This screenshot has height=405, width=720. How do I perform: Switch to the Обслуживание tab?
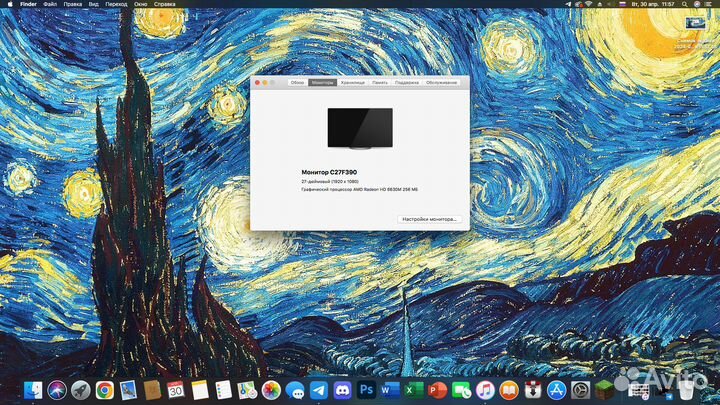pyautogui.click(x=441, y=83)
